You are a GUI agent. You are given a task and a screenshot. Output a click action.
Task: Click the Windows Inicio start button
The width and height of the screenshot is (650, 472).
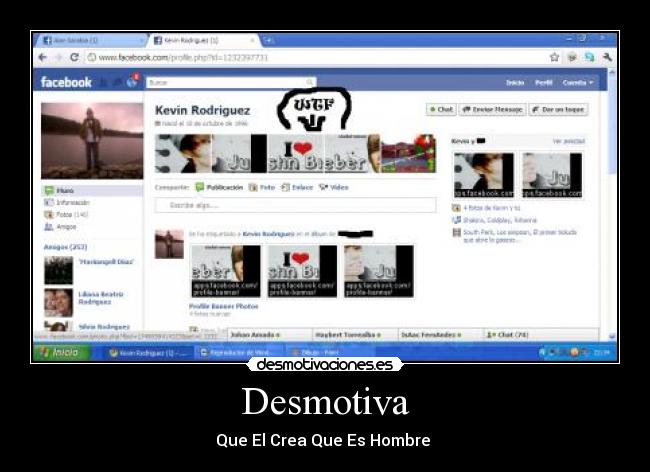coord(62,352)
